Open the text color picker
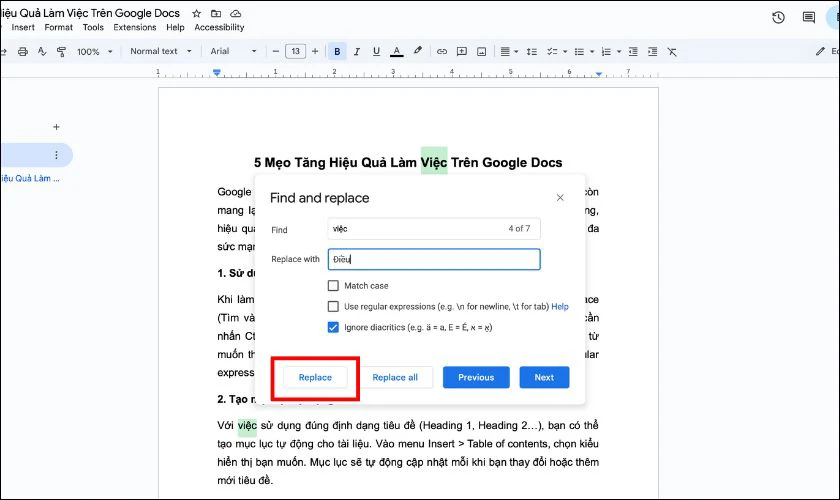Viewport: 840px width, 500px height. point(396,51)
